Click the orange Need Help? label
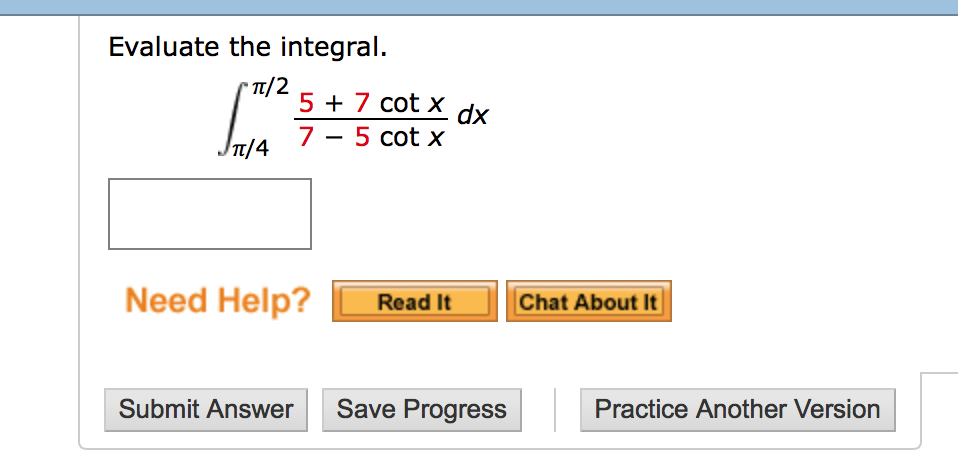This screenshot has width=958, height=454. pyautogui.click(x=218, y=300)
